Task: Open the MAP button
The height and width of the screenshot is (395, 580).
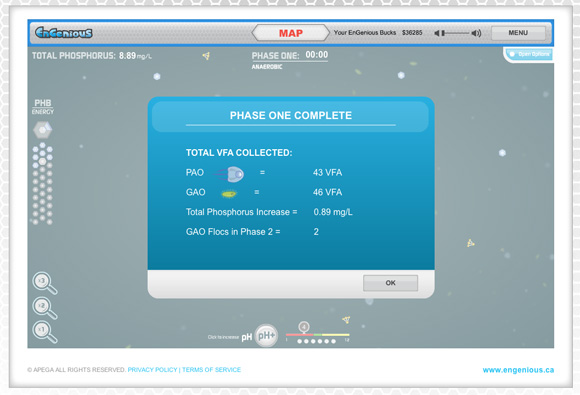Action: 291,33
